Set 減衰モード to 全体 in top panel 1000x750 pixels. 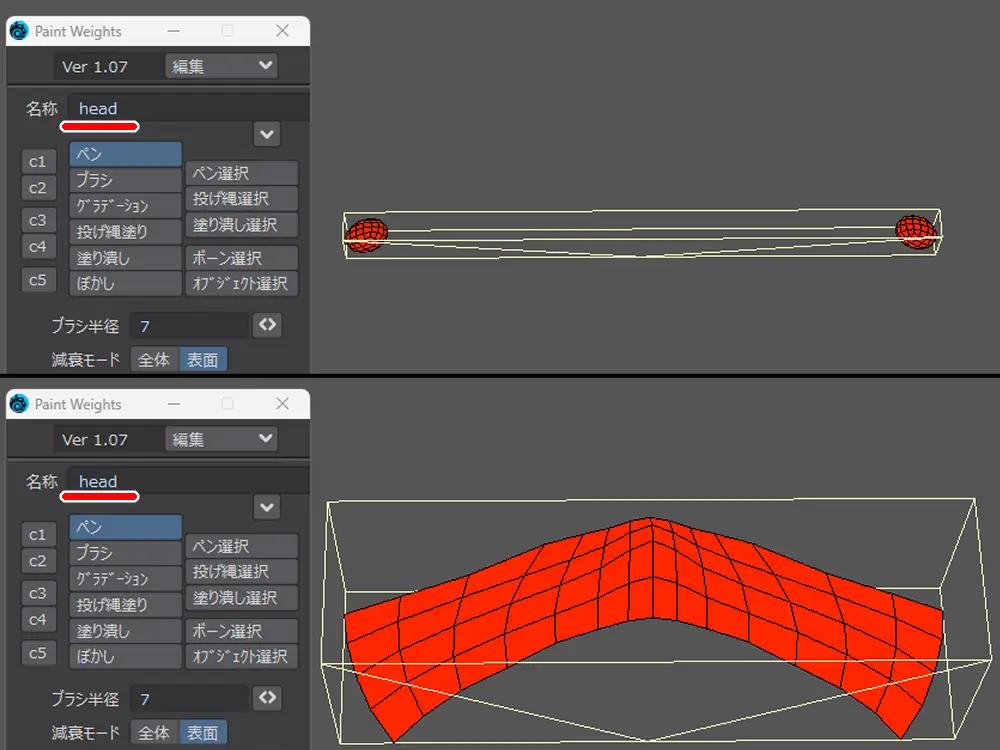[x=154, y=360]
